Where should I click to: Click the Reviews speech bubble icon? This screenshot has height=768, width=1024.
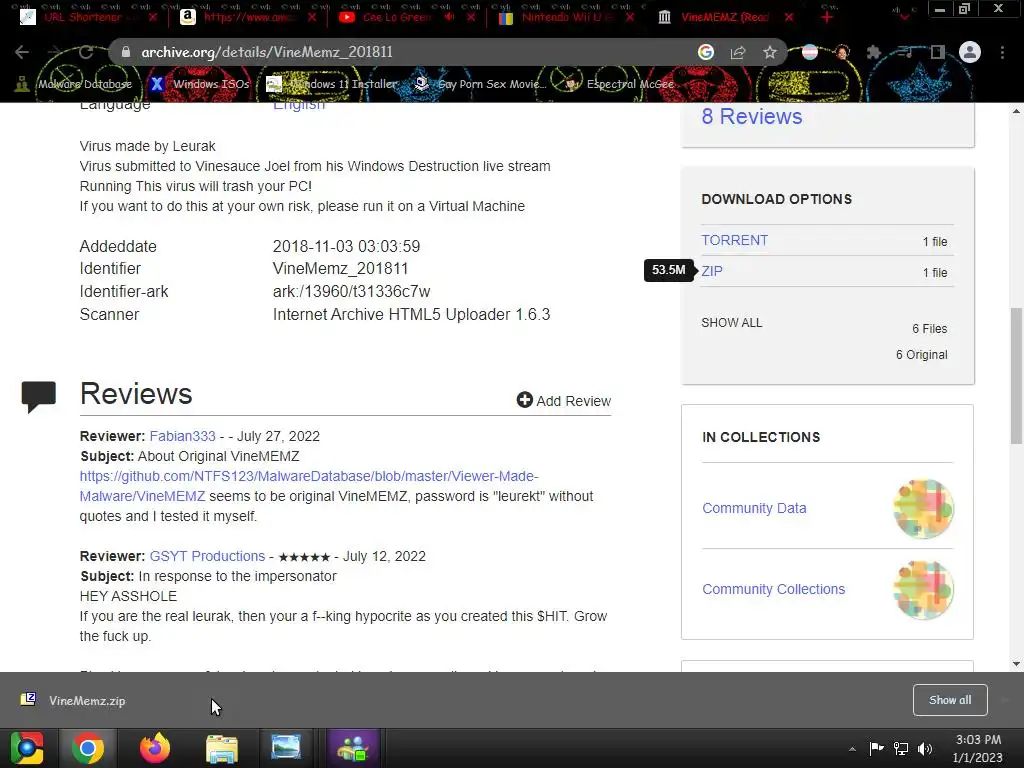coord(39,396)
